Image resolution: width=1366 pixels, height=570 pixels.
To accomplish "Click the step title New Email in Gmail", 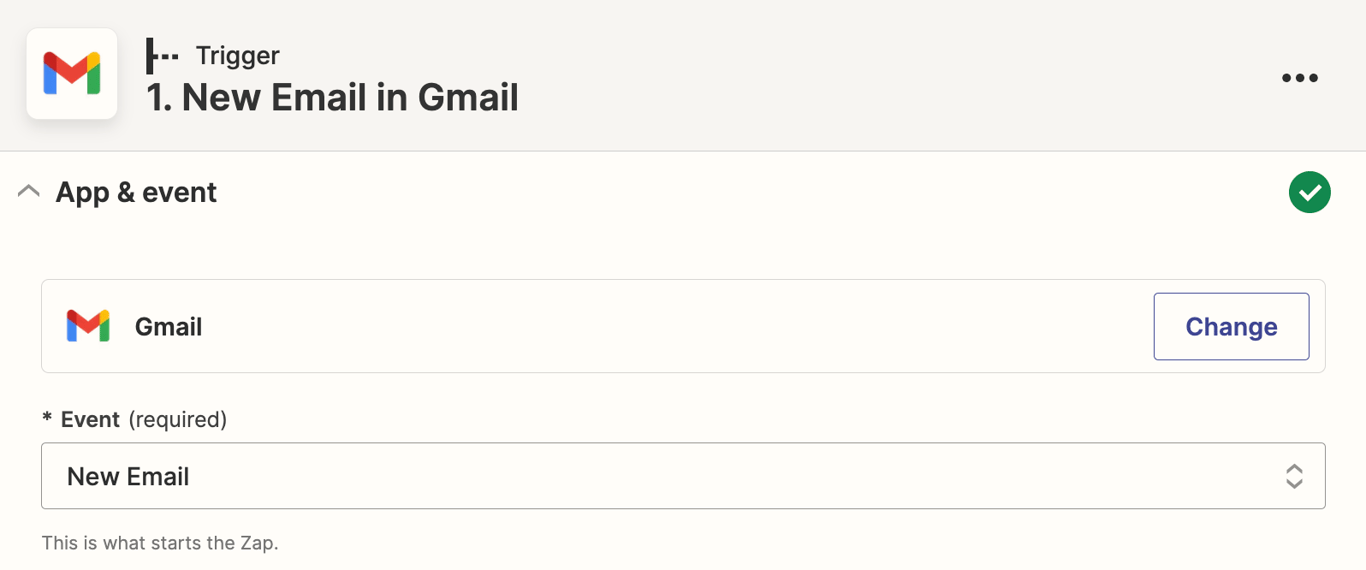I will tap(332, 98).
